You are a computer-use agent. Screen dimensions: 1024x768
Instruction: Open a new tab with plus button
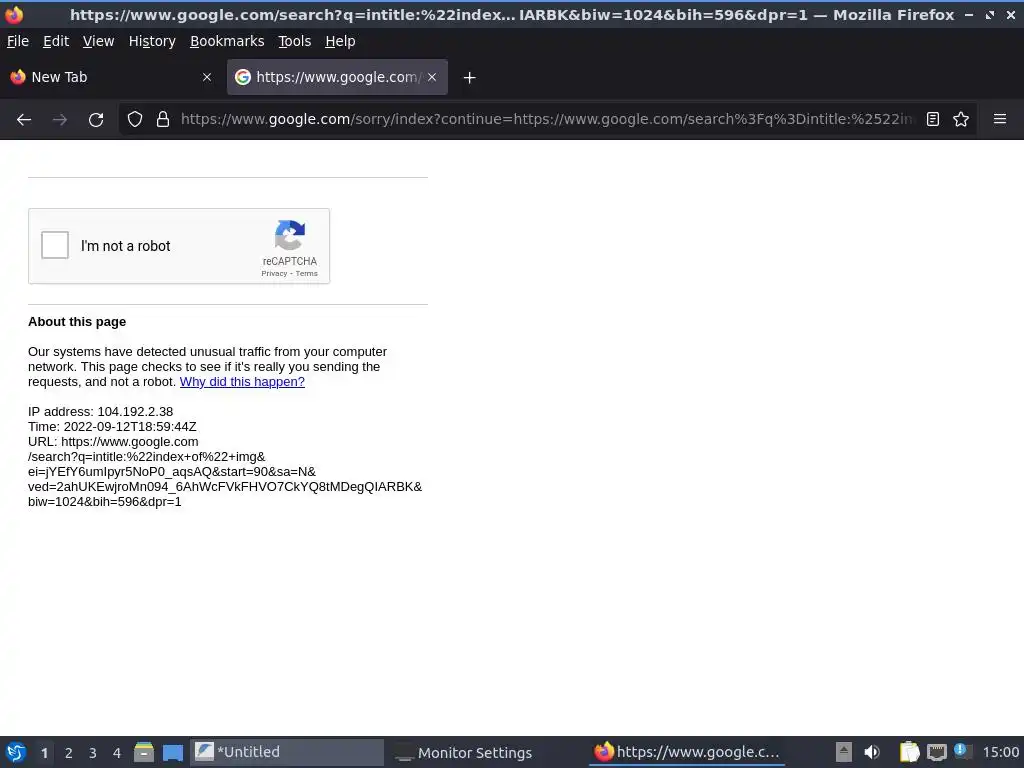tap(469, 78)
